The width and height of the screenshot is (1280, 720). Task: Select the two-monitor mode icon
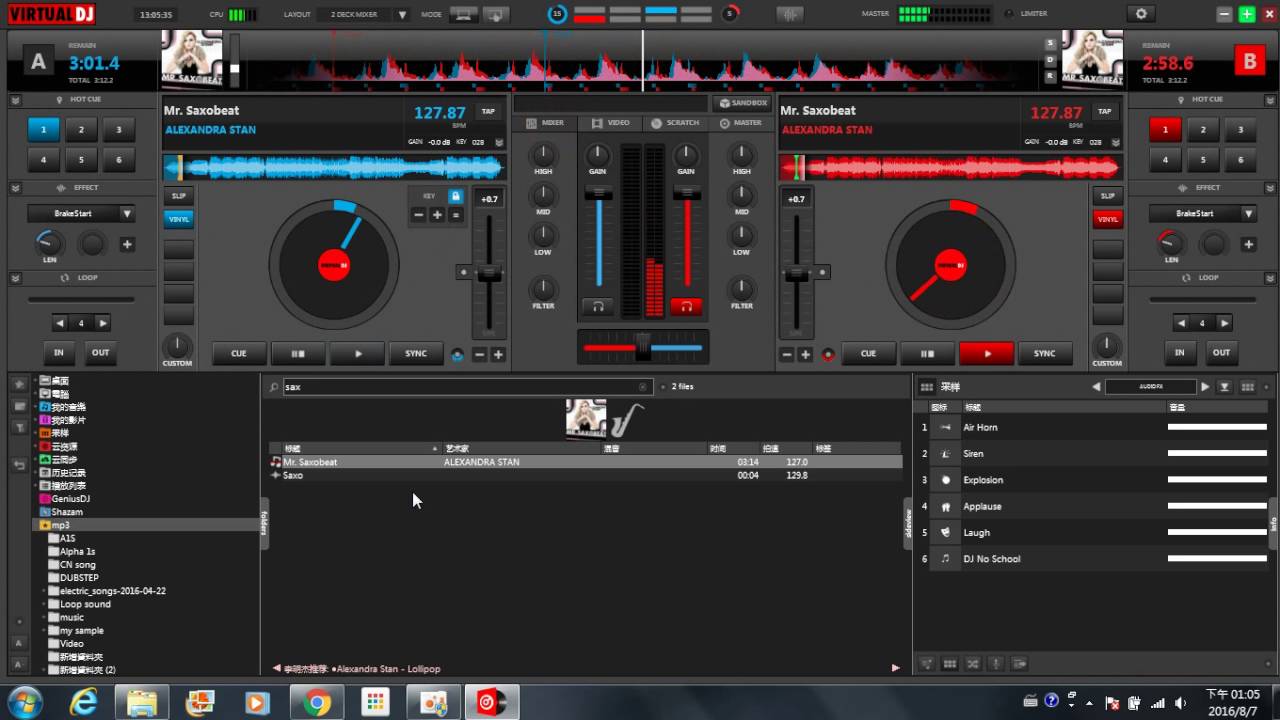[494, 14]
